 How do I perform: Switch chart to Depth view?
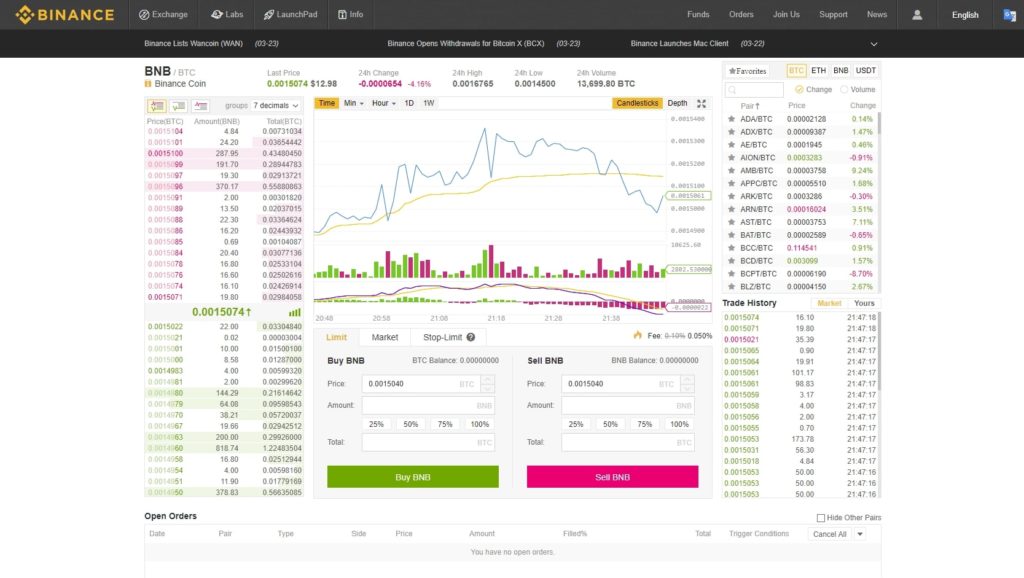[x=677, y=103]
